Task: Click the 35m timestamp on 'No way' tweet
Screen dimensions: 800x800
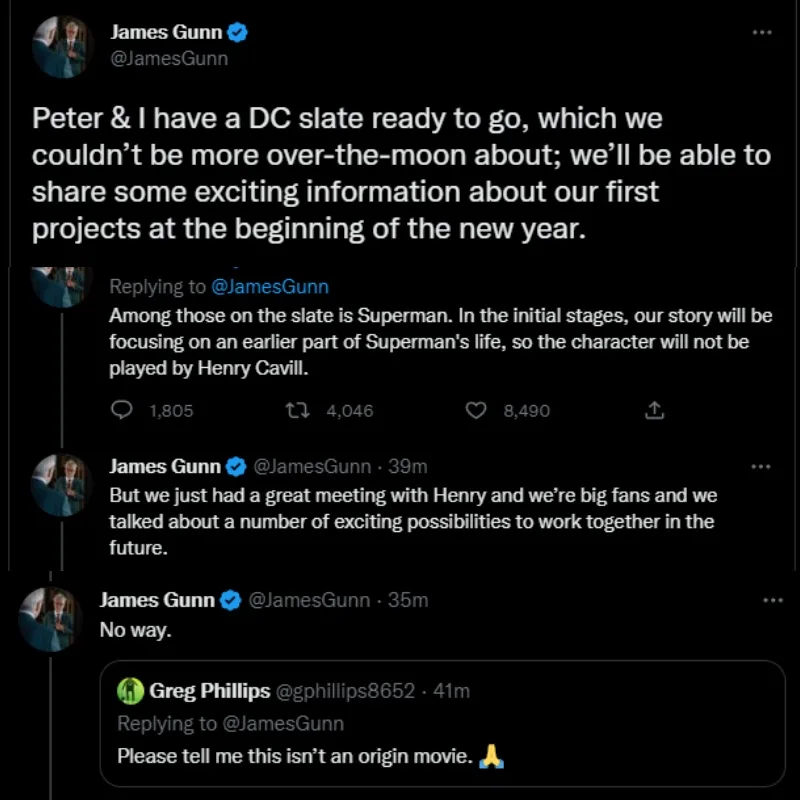Action: point(407,600)
